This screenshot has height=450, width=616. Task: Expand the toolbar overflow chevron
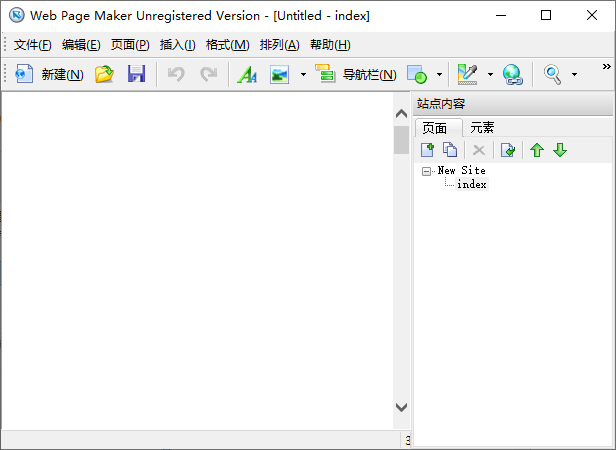pos(607,66)
